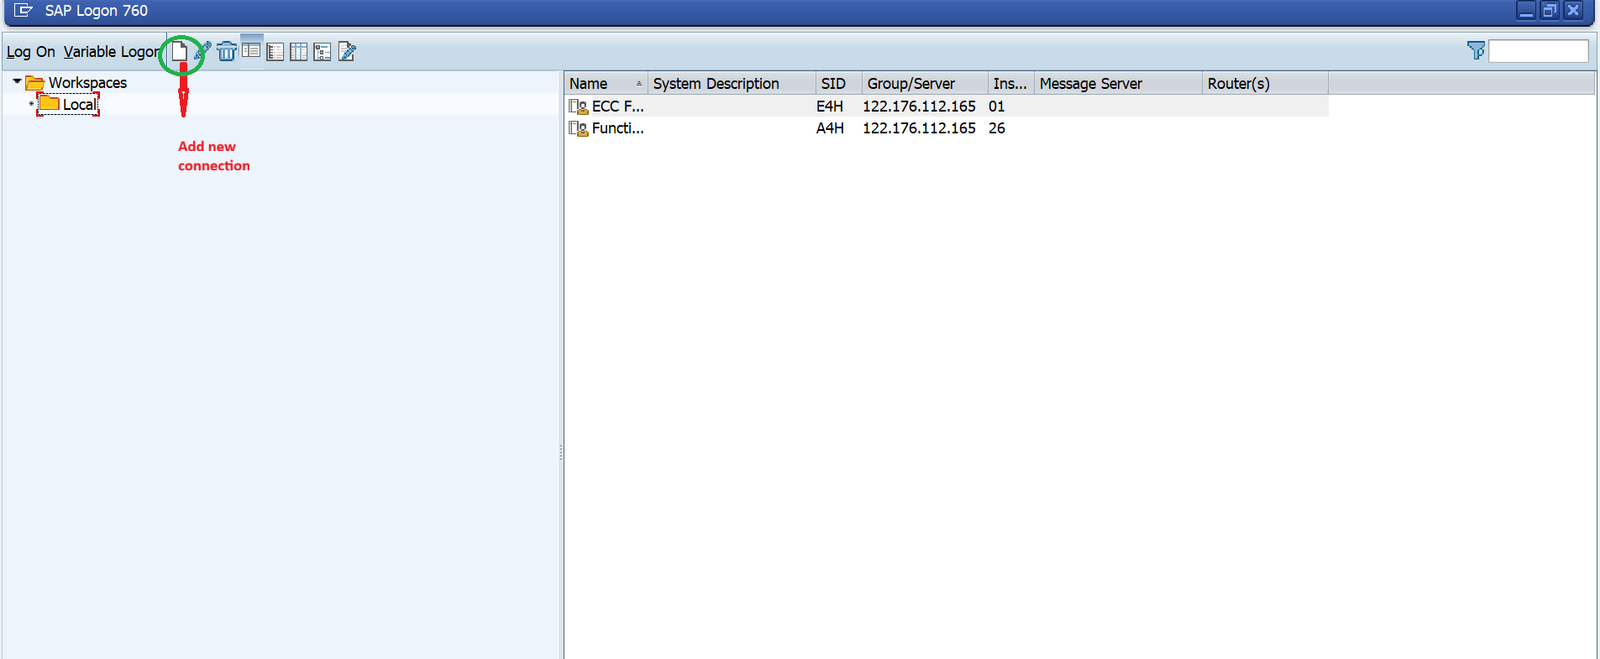Switch to Explorer view icon in toolbar
This screenshot has height=659, width=1600.
(x=251, y=50)
